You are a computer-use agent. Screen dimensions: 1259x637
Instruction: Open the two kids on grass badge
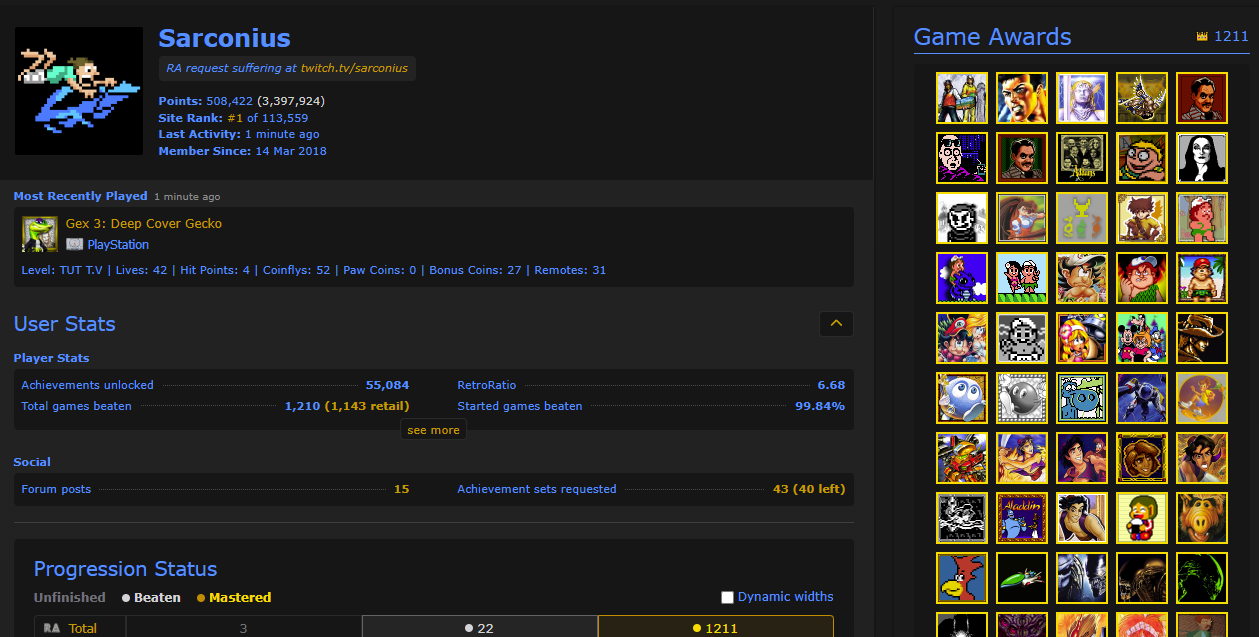pyautogui.click(x=1022, y=278)
